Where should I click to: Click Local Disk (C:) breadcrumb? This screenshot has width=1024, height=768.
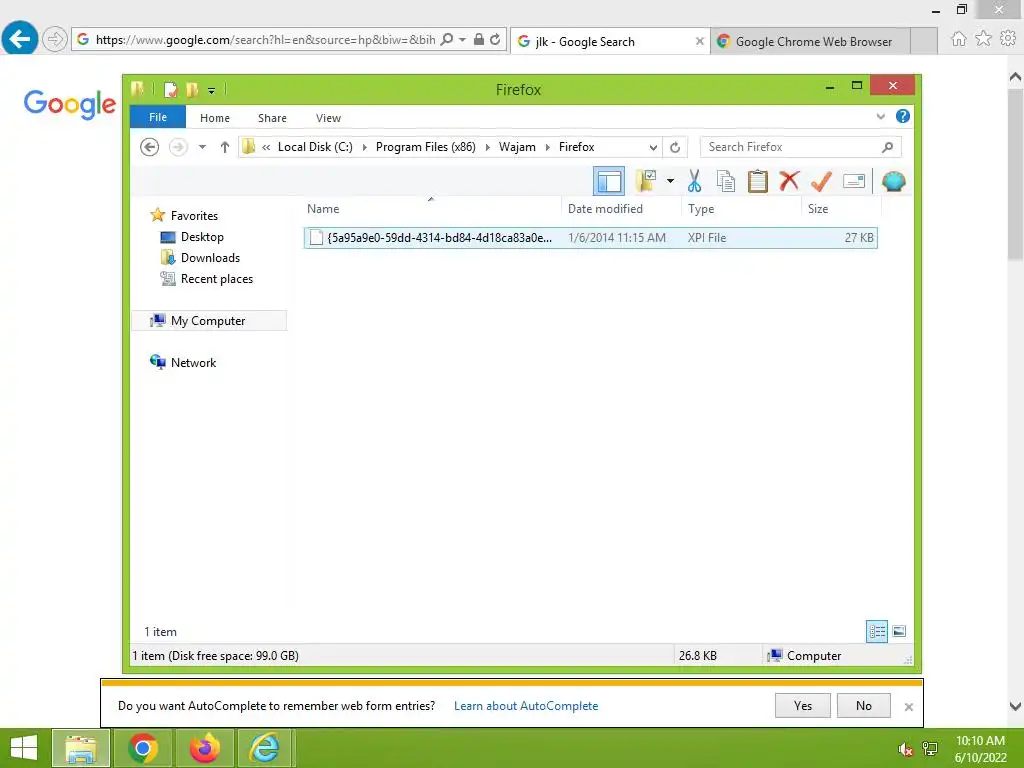[315, 147]
